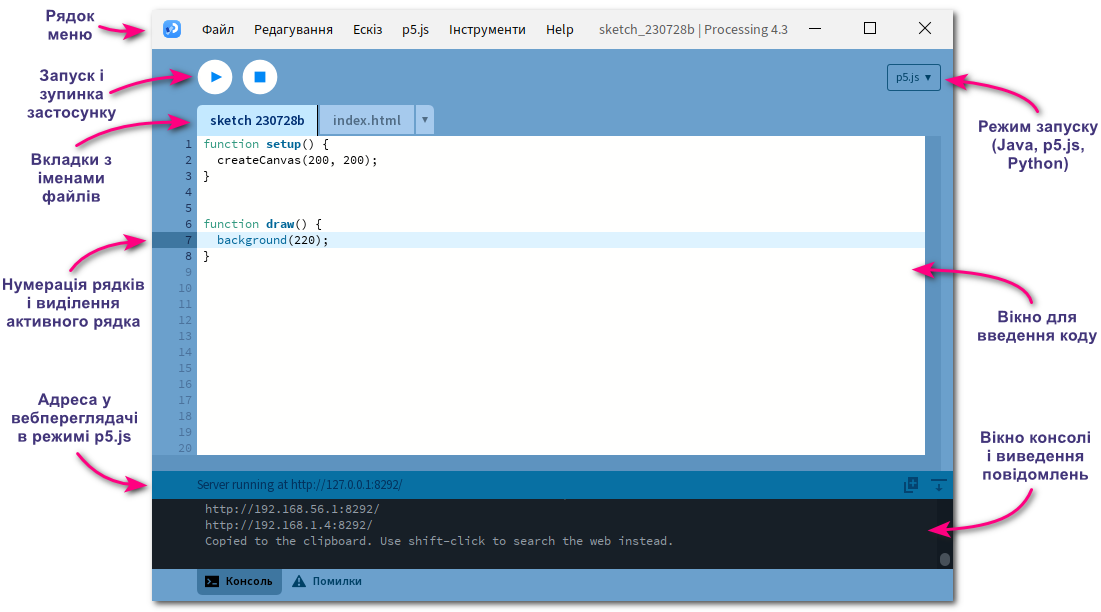1101x612 pixels.
Task: Open the Редагування menu
Action: point(292,29)
